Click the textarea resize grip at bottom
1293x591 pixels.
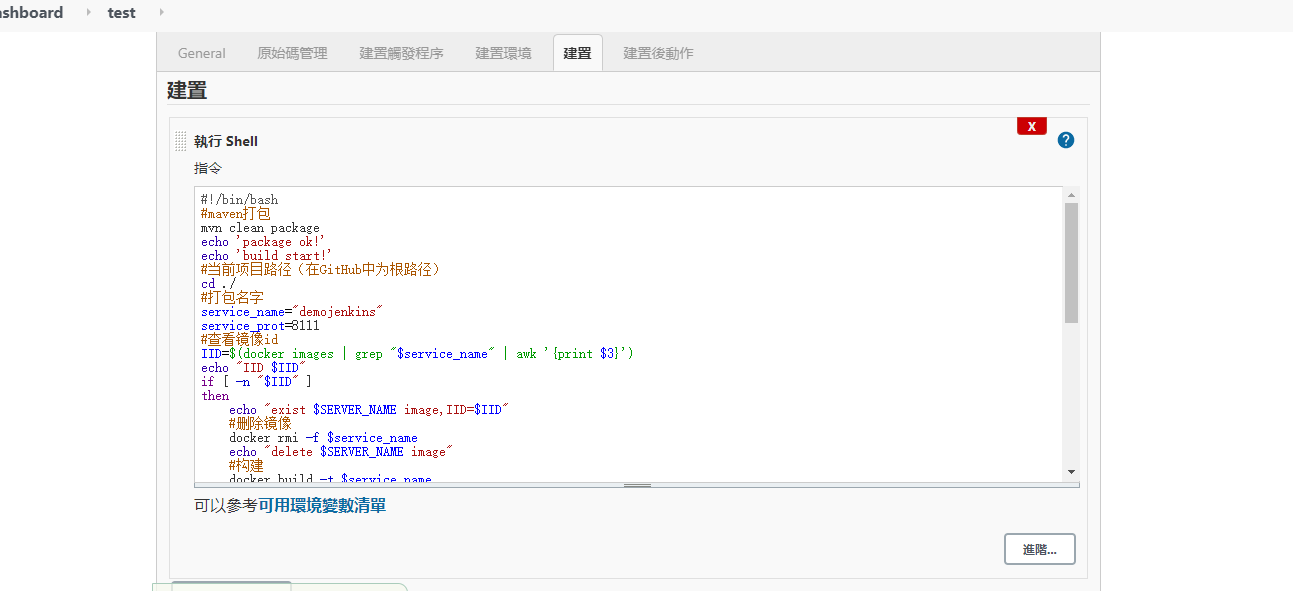click(637, 485)
